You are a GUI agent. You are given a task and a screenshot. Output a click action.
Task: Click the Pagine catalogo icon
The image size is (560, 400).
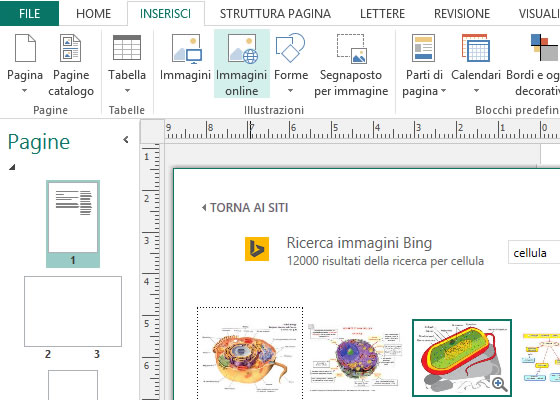[x=71, y=48]
